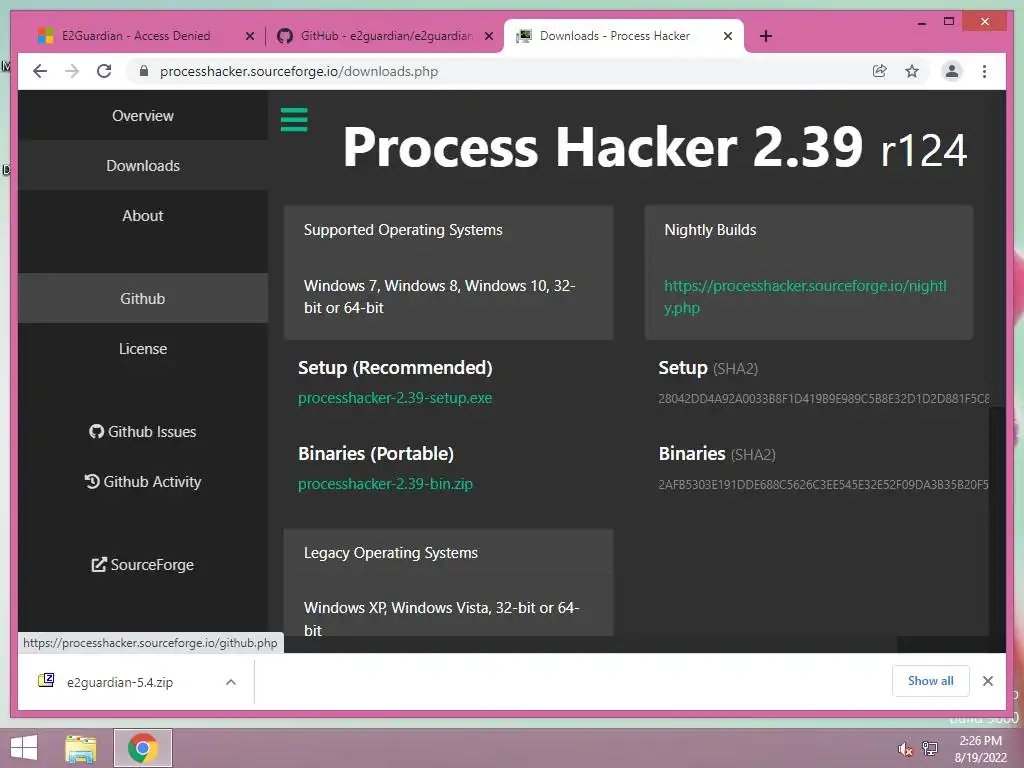Go back with browser back arrow
This screenshot has height=768, width=1024.
pyautogui.click(x=40, y=71)
